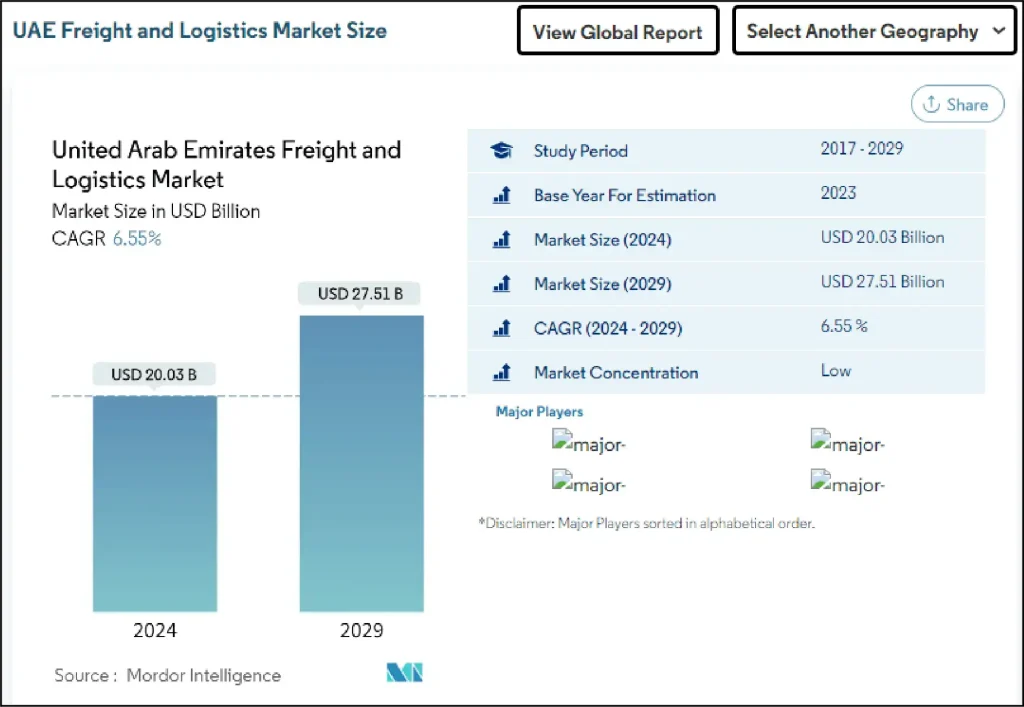Click the bottom-right major player logo image
Viewport: 1024px width, 707px height.
point(848,482)
